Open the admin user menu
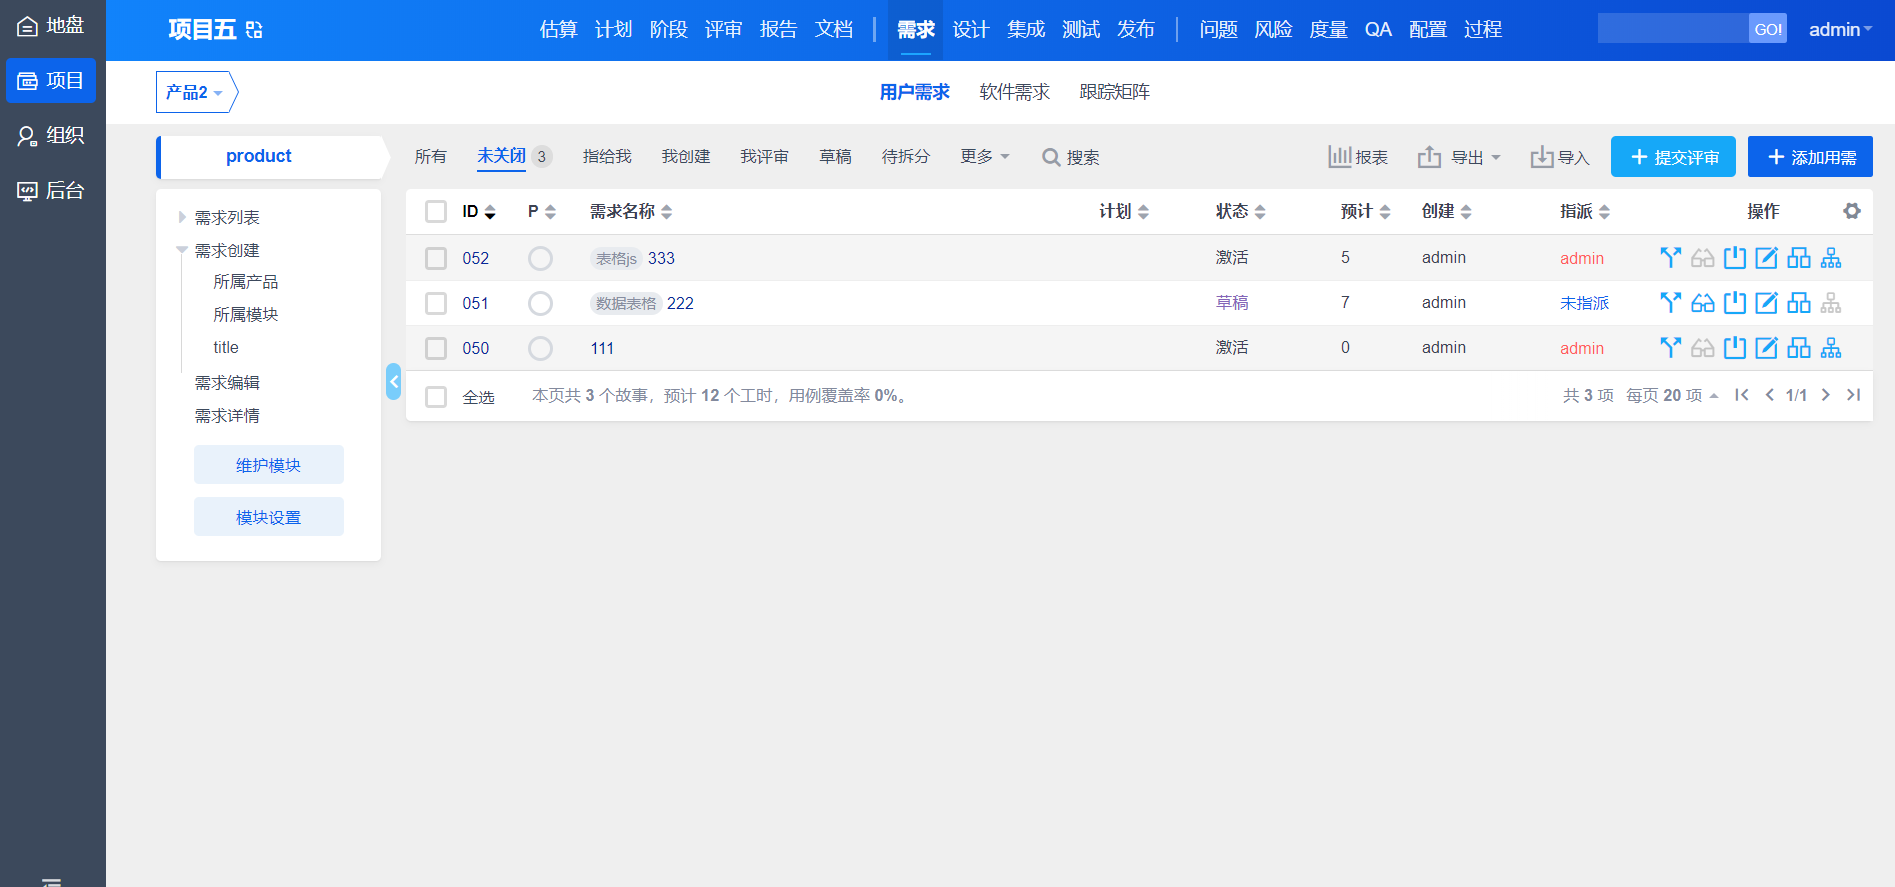The height and width of the screenshot is (887, 1895). click(1840, 29)
